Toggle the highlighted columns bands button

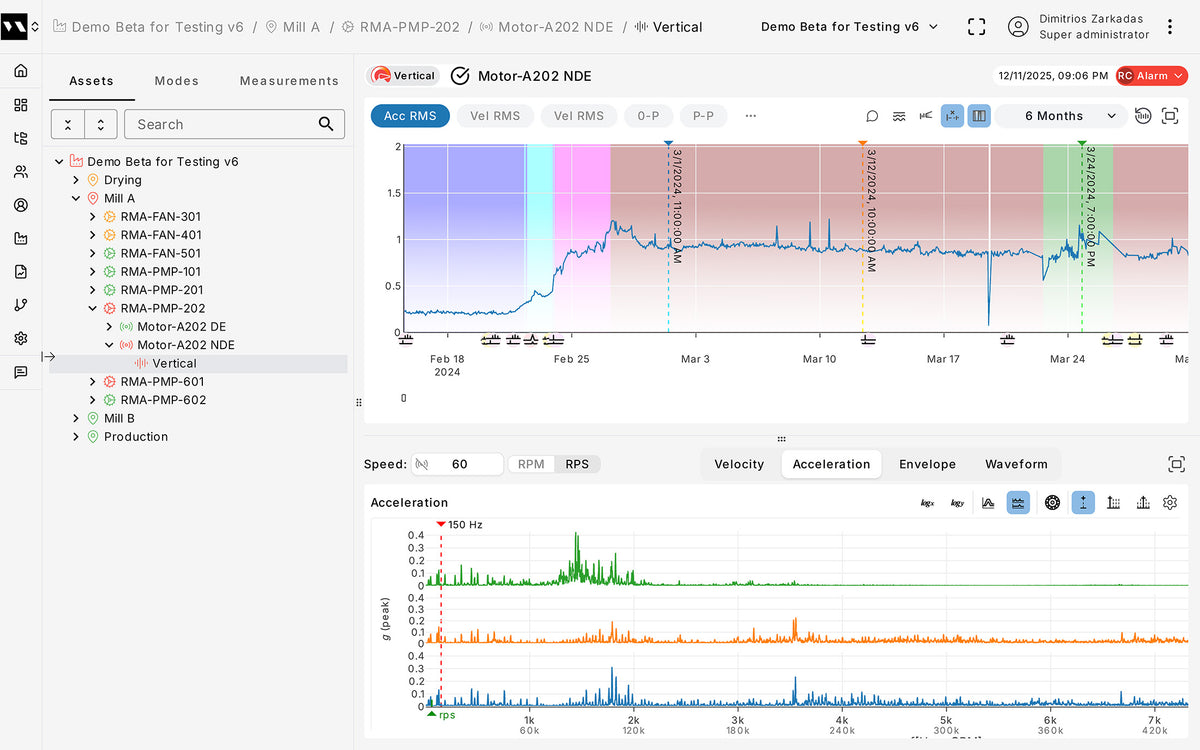click(979, 116)
